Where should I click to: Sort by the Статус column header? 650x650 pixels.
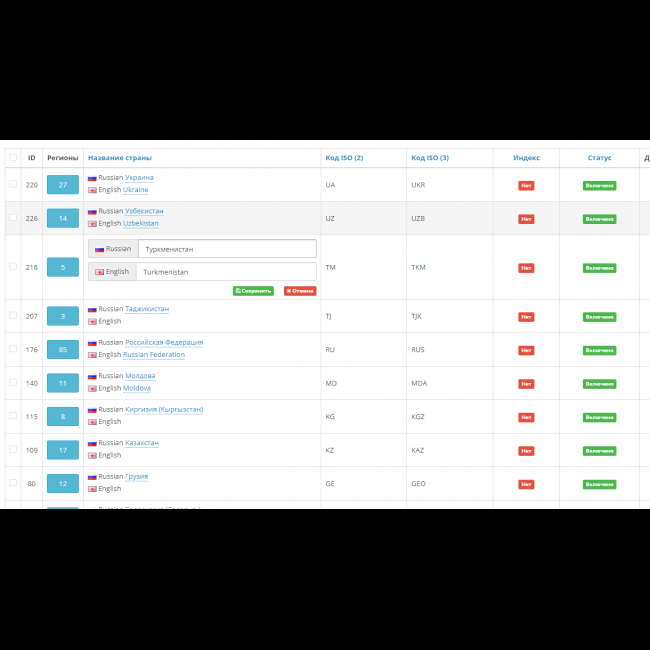click(599, 158)
